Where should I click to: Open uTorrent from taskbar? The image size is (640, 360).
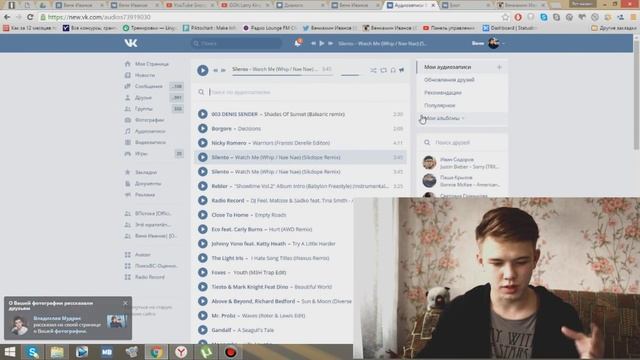(206, 352)
